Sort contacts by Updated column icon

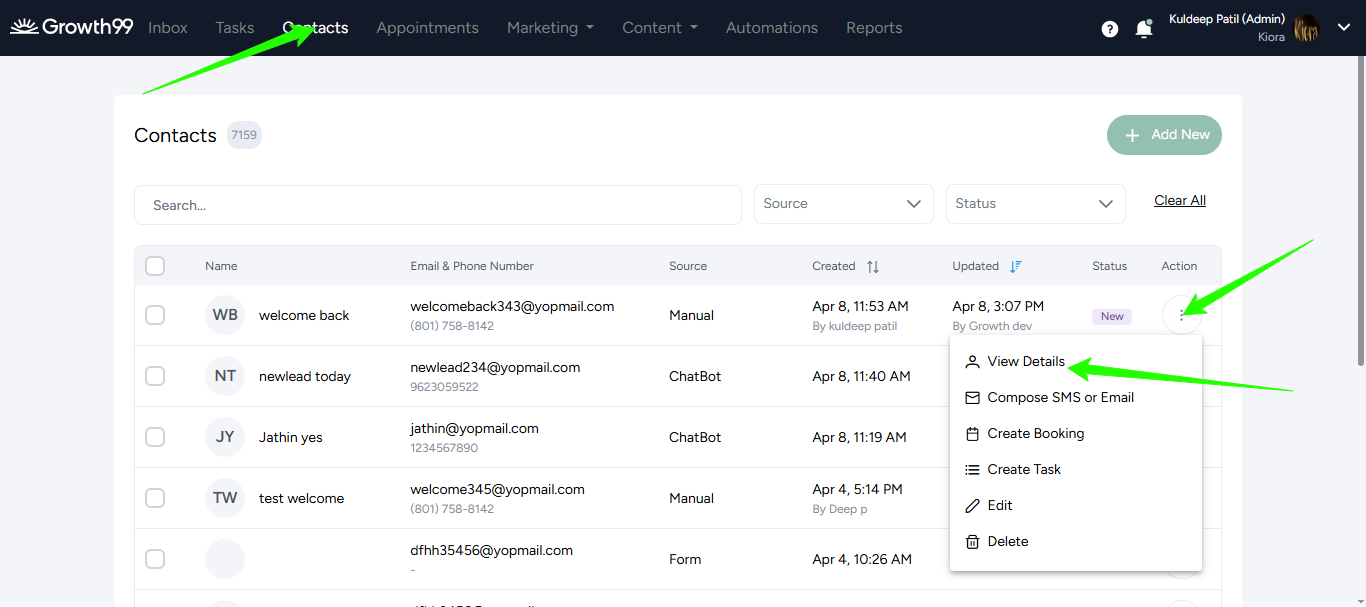pos(1016,266)
